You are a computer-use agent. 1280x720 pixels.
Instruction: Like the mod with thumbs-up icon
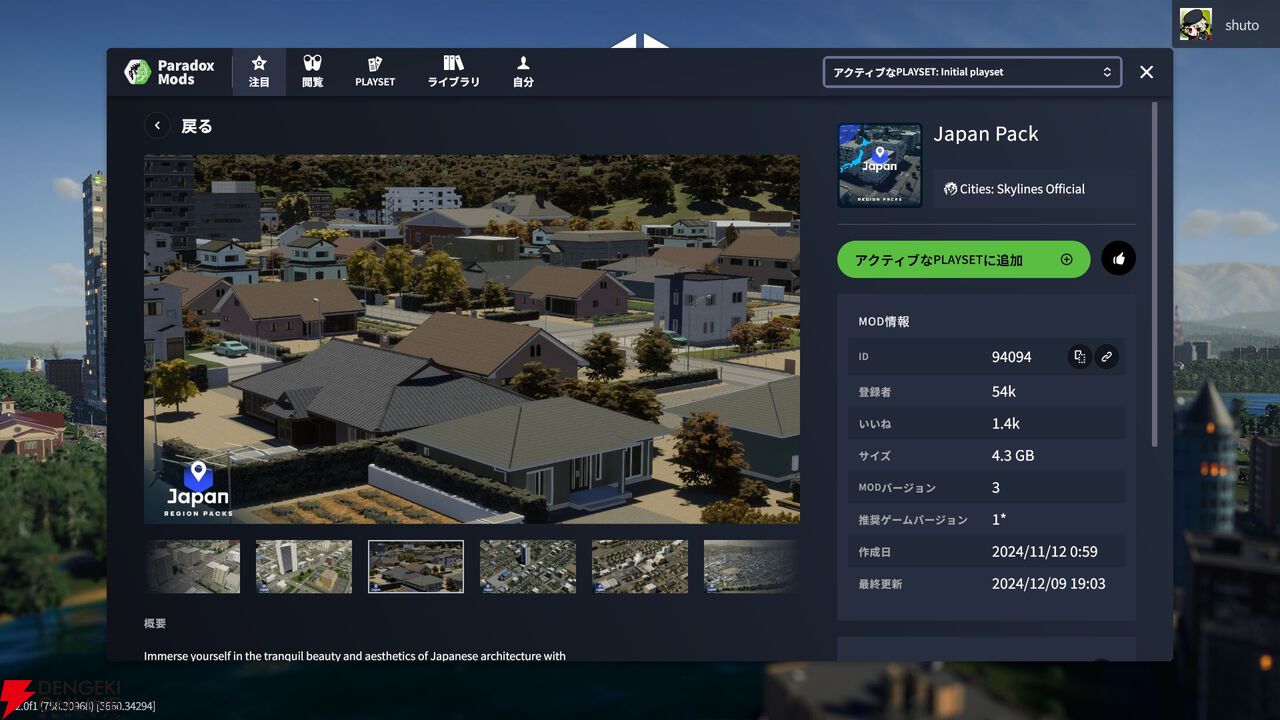click(1118, 260)
